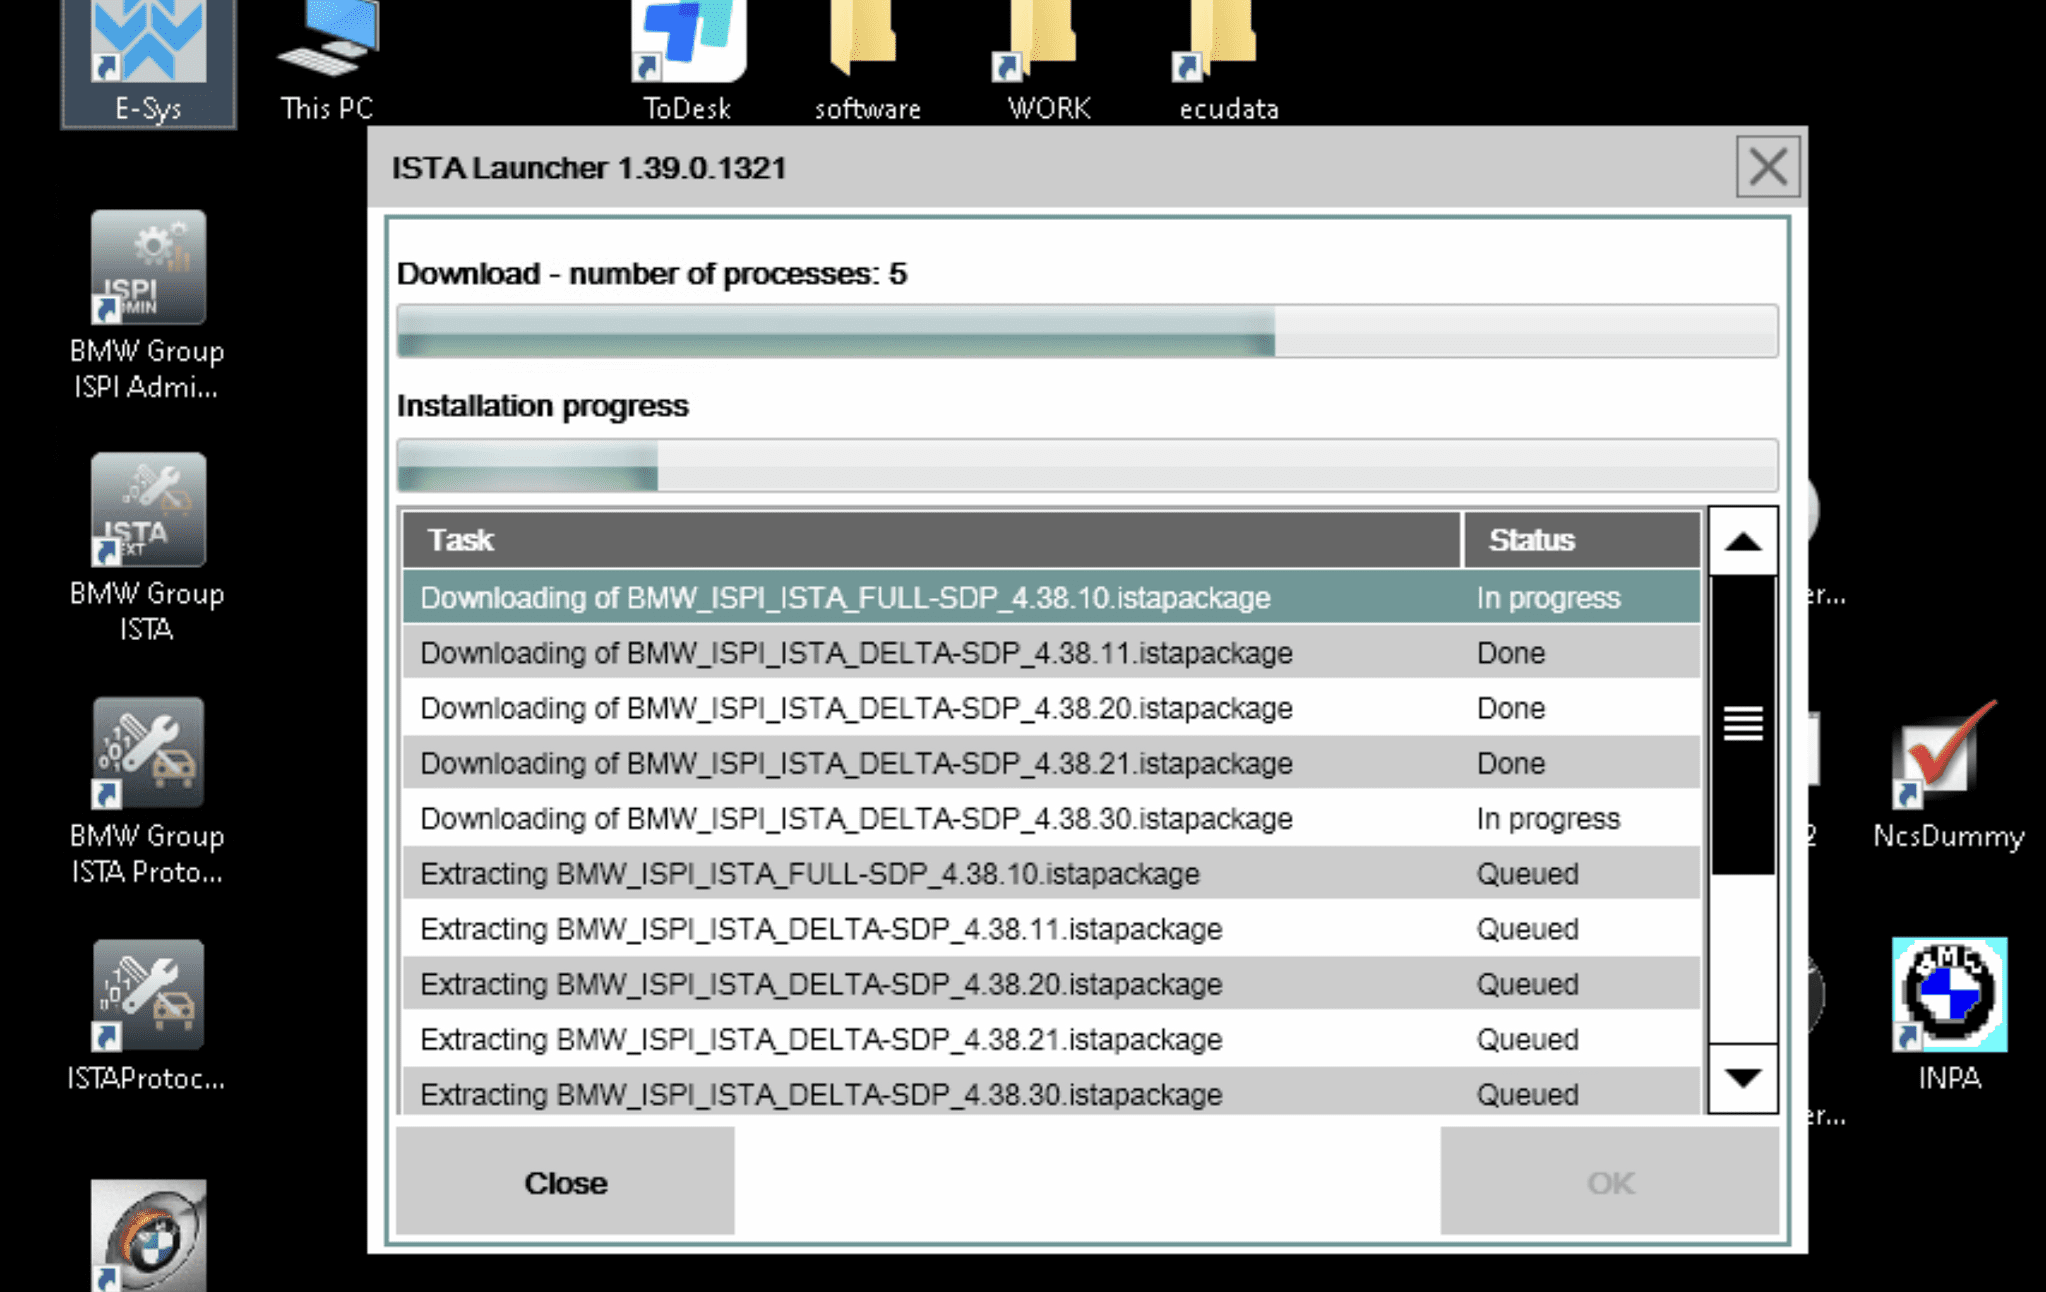Click the ISTA Launcher 1.39.0.1321 title
Screen dimensions: 2046x1292
pos(589,168)
